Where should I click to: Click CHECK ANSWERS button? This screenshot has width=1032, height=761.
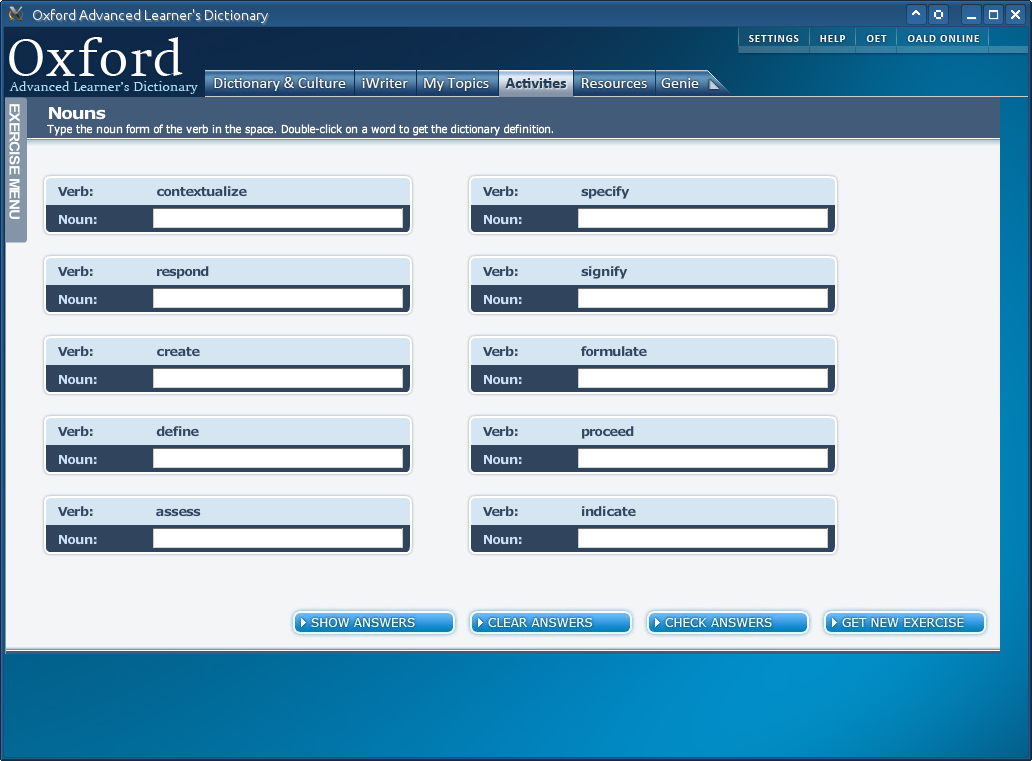[x=728, y=623]
